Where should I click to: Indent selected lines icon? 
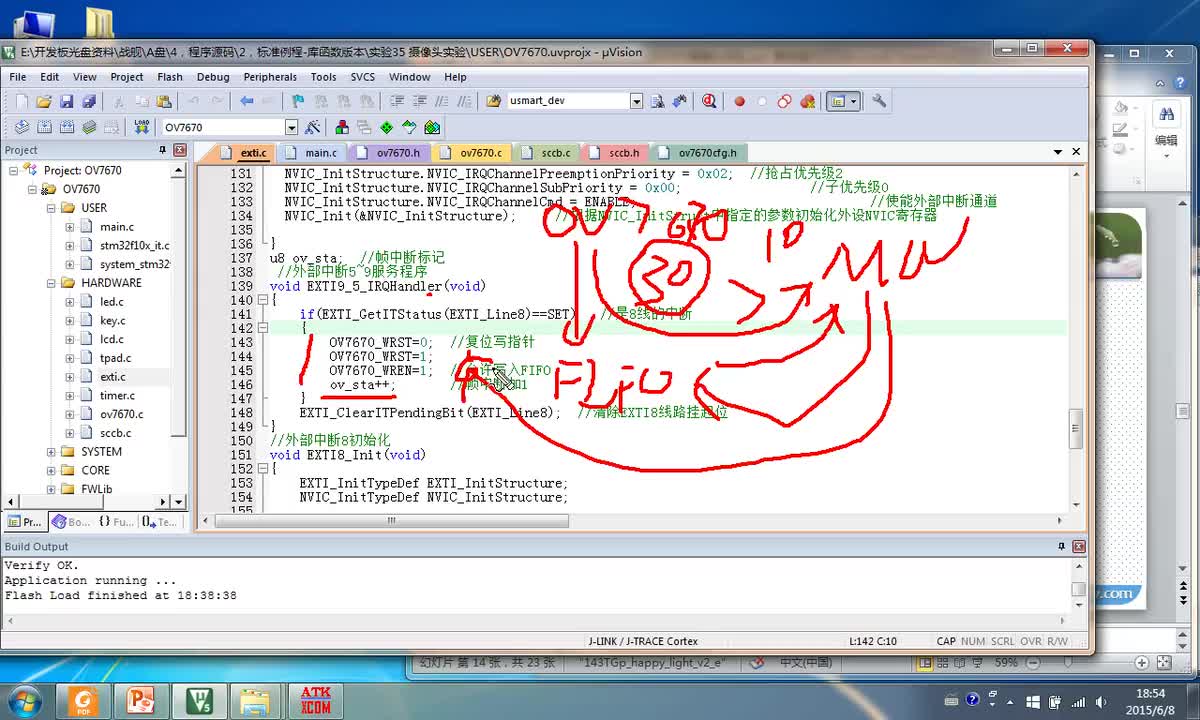coord(397,101)
